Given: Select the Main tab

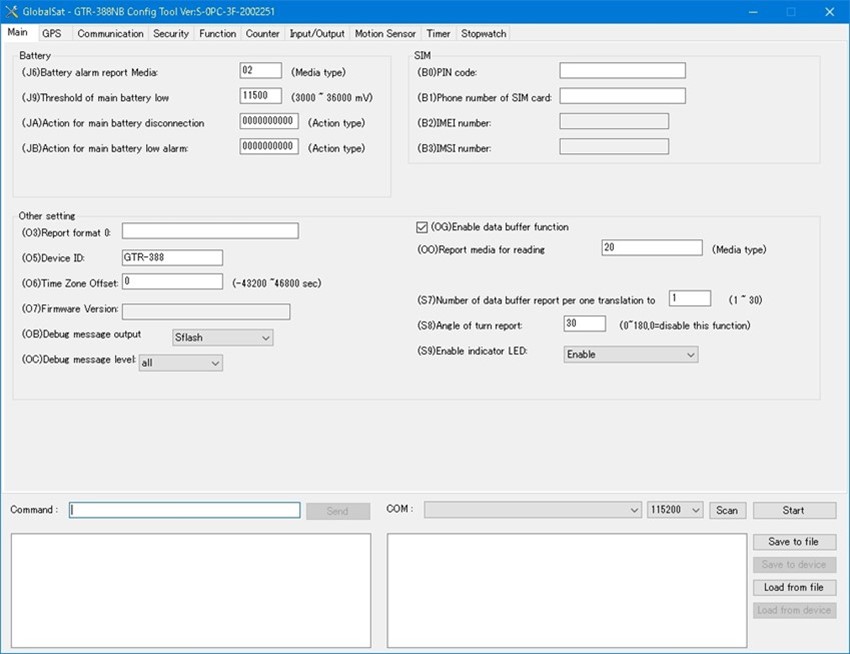Looking at the screenshot, I should 18,33.
